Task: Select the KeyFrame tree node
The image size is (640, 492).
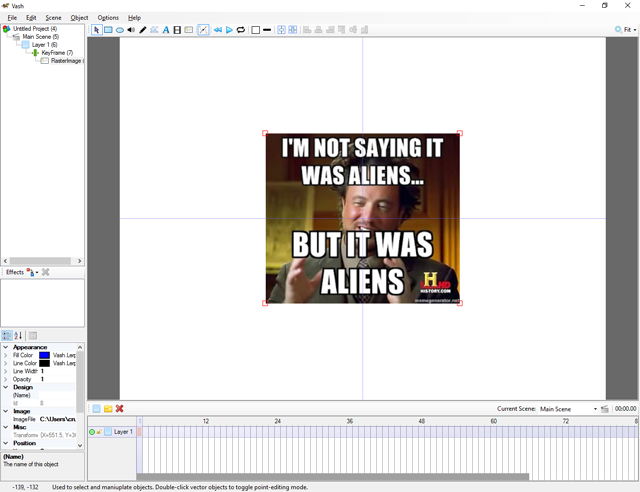Action: pyautogui.click(x=57, y=53)
